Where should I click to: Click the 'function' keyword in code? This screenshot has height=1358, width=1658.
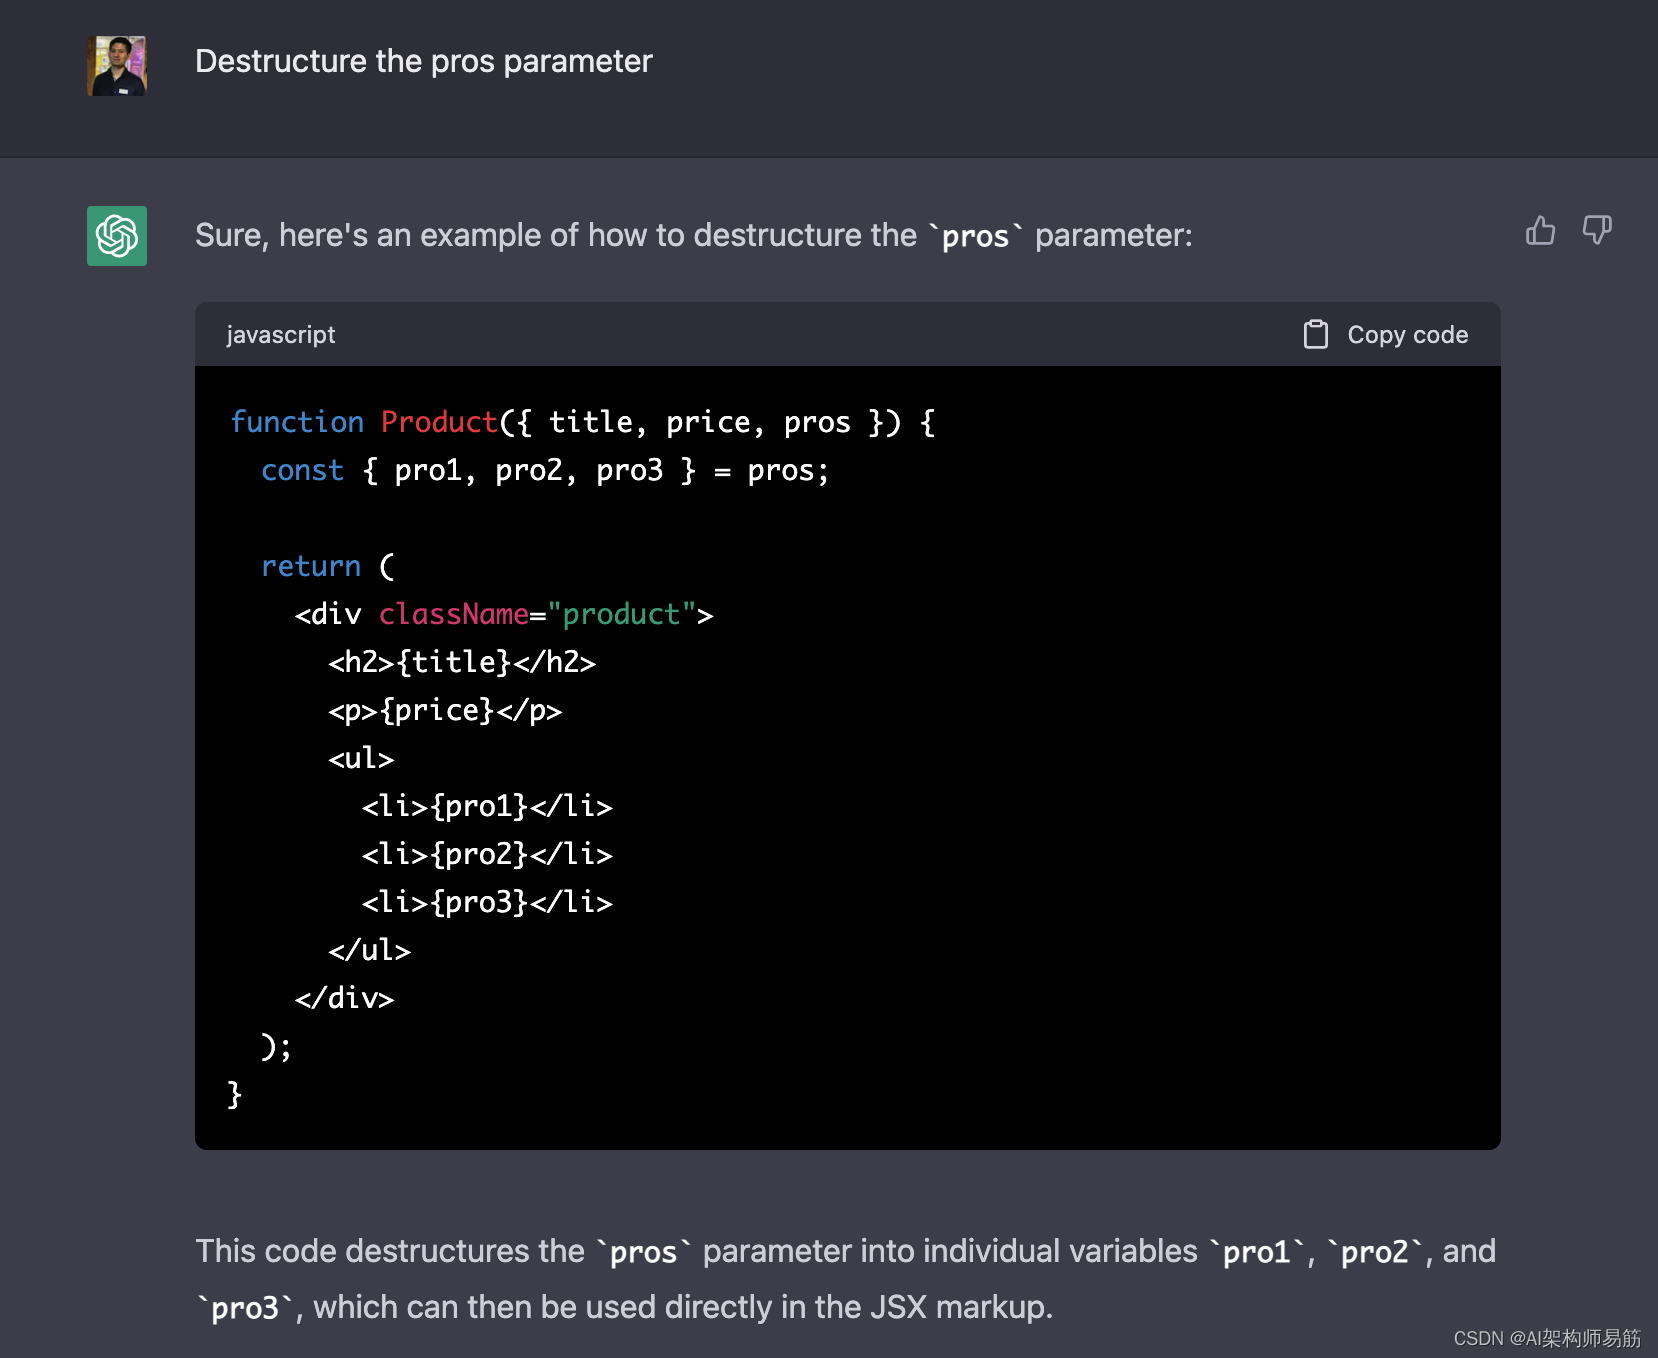click(297, 422)
